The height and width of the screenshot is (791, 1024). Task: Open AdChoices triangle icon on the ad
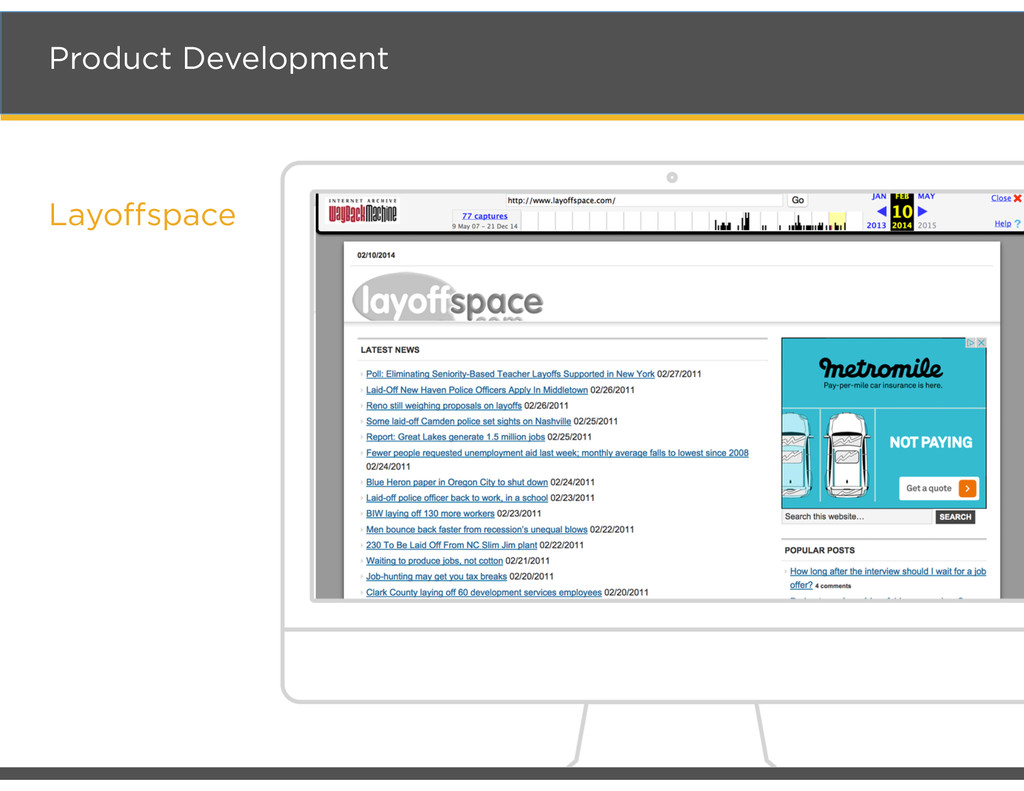(x=970, y=343)
